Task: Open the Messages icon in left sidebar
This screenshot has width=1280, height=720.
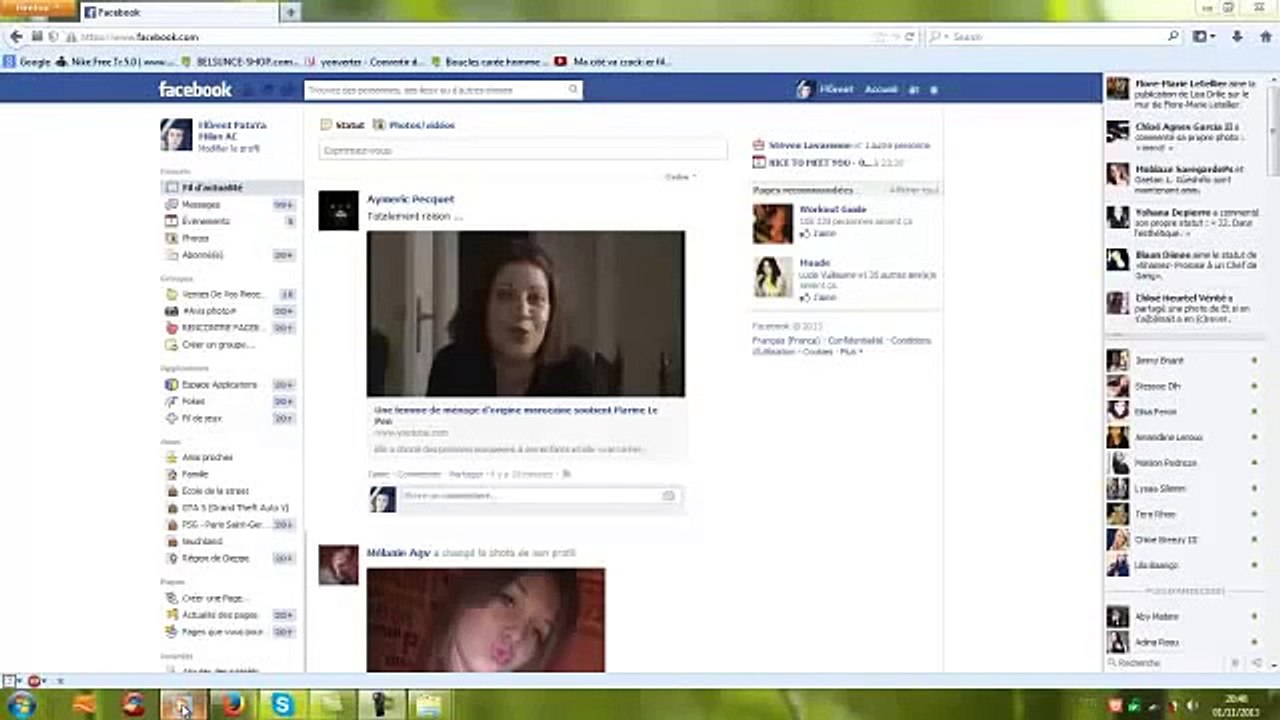Action: tap(172, 204)
